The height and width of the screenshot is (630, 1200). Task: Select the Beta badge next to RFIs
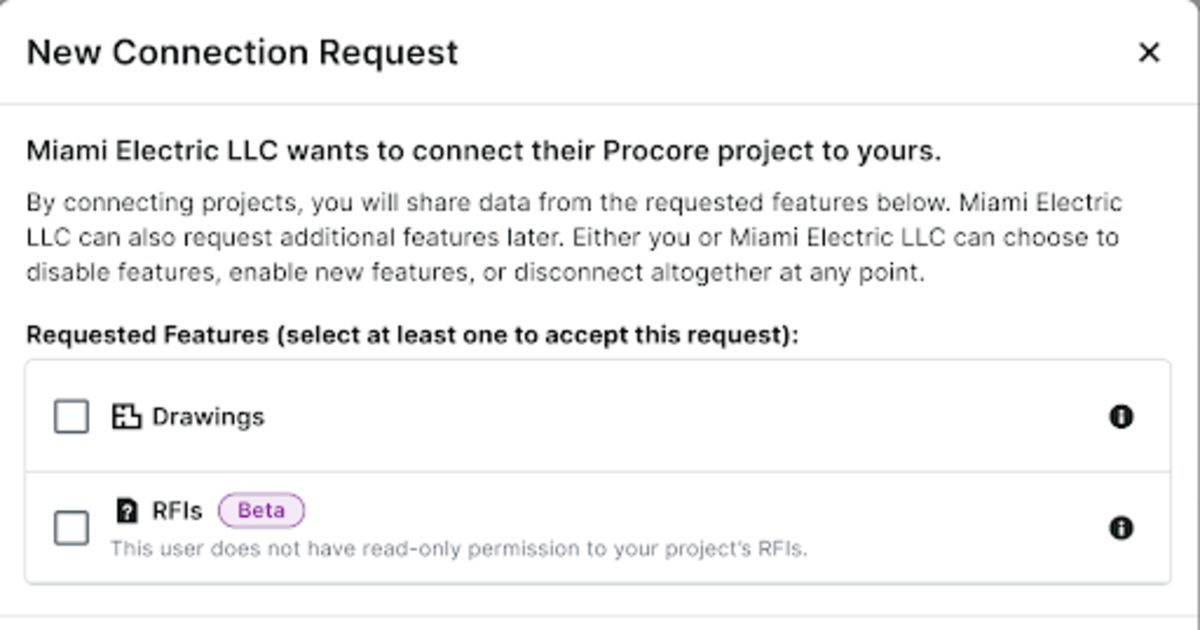pos(263,509)
